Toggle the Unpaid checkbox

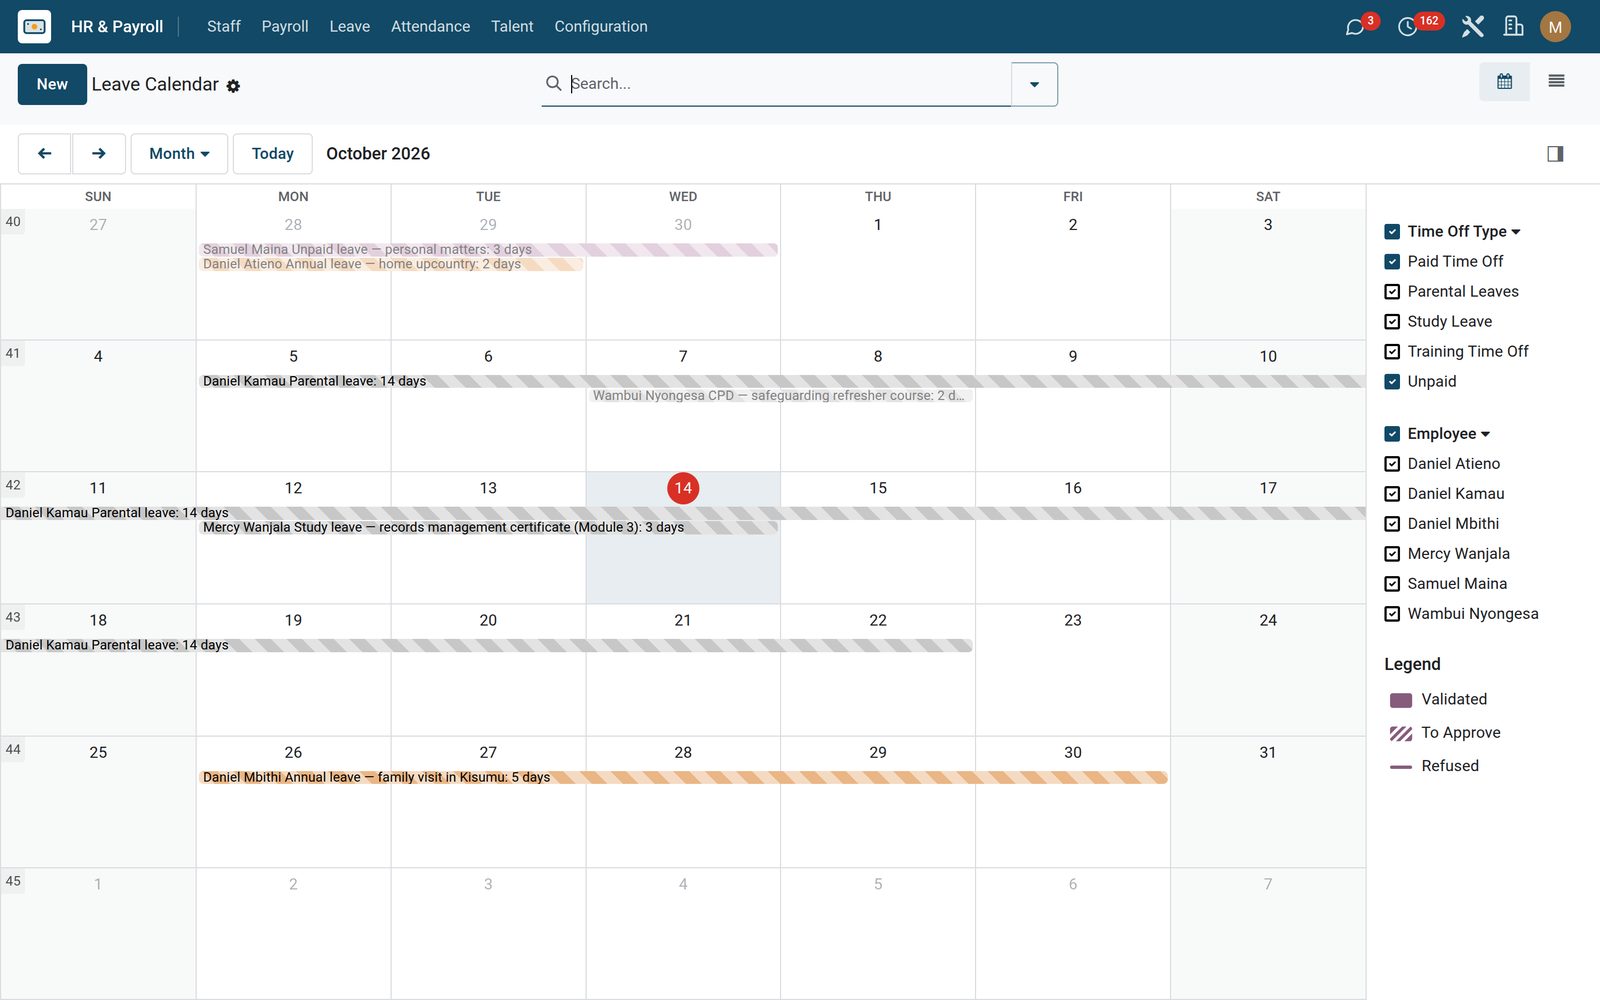pos(1392,381)
